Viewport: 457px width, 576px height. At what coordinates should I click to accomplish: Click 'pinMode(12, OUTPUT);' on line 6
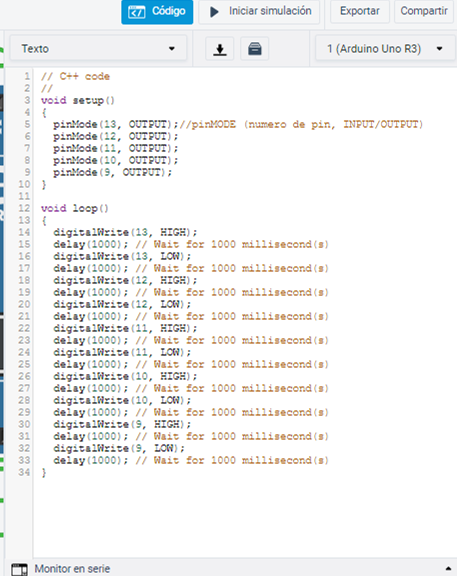tap(116, 137)
